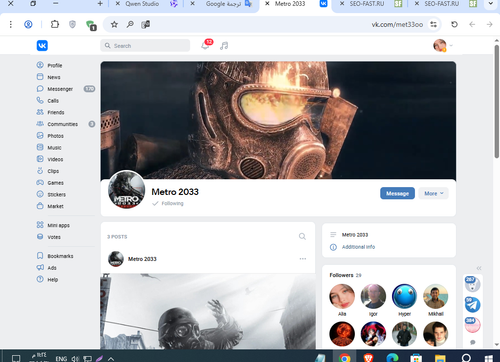Click the Market bag icon
500x362 pixels.
click(40, 206)
